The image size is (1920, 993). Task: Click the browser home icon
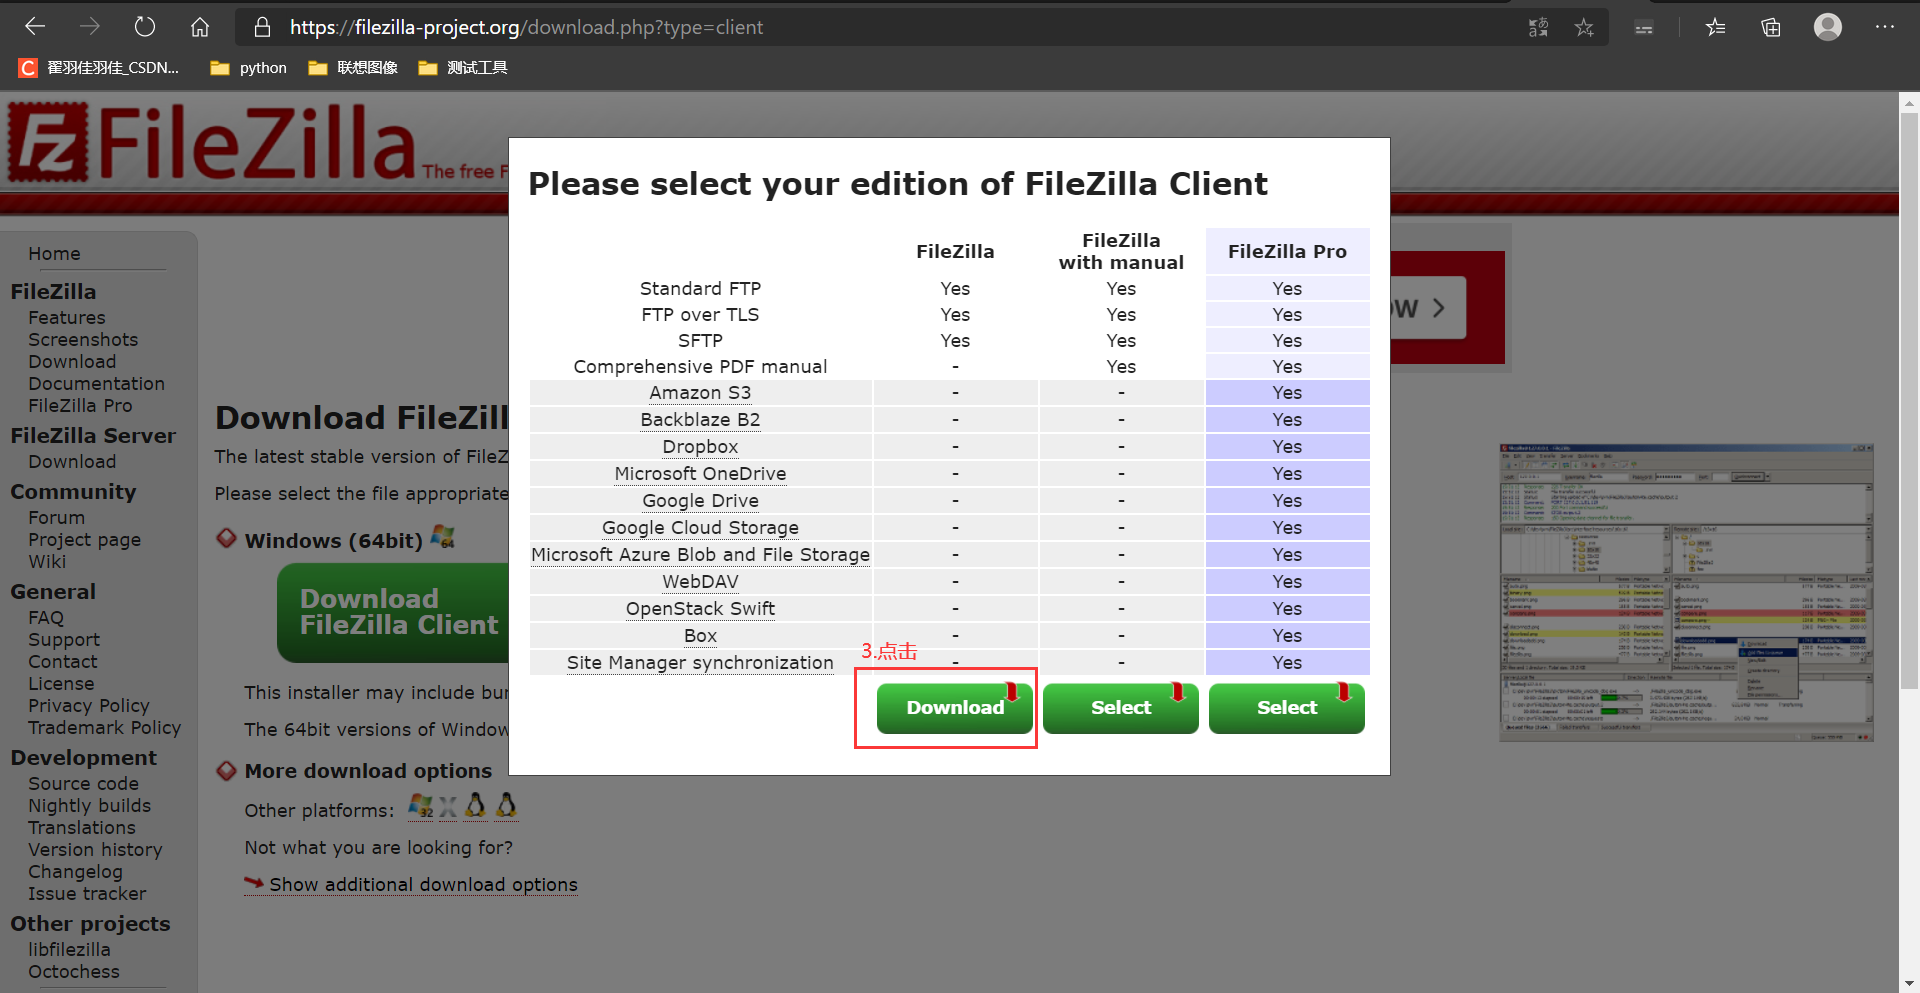(x=199, y=26)
